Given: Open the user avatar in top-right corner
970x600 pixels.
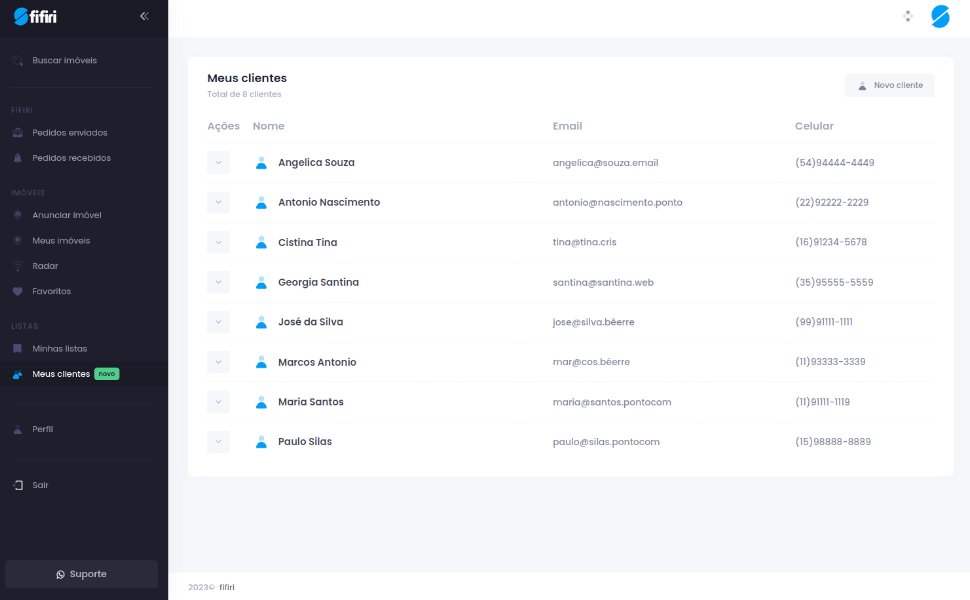Looking at the screenshot, I should (x=939, y=16).
